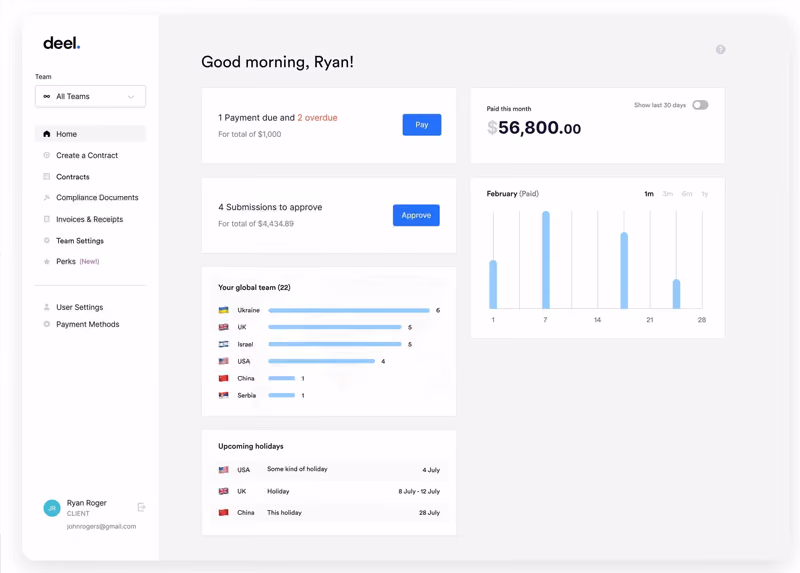Click the Israel team count bar

[335, 344]
